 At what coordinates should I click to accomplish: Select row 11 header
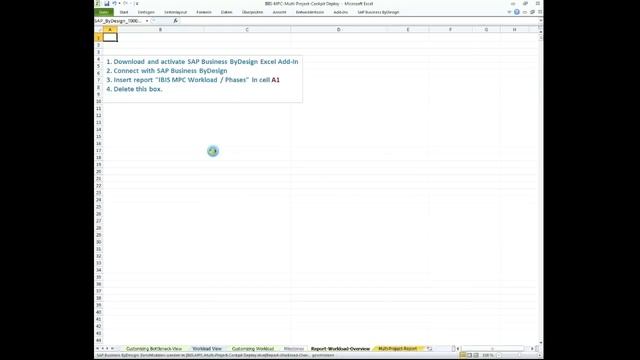[98, 108]
